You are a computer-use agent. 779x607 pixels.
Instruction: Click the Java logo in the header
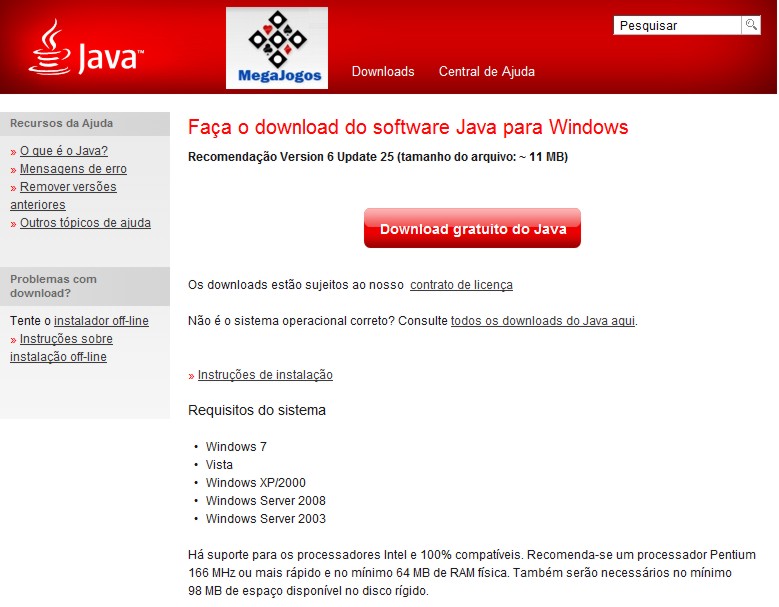coord(86,48)
